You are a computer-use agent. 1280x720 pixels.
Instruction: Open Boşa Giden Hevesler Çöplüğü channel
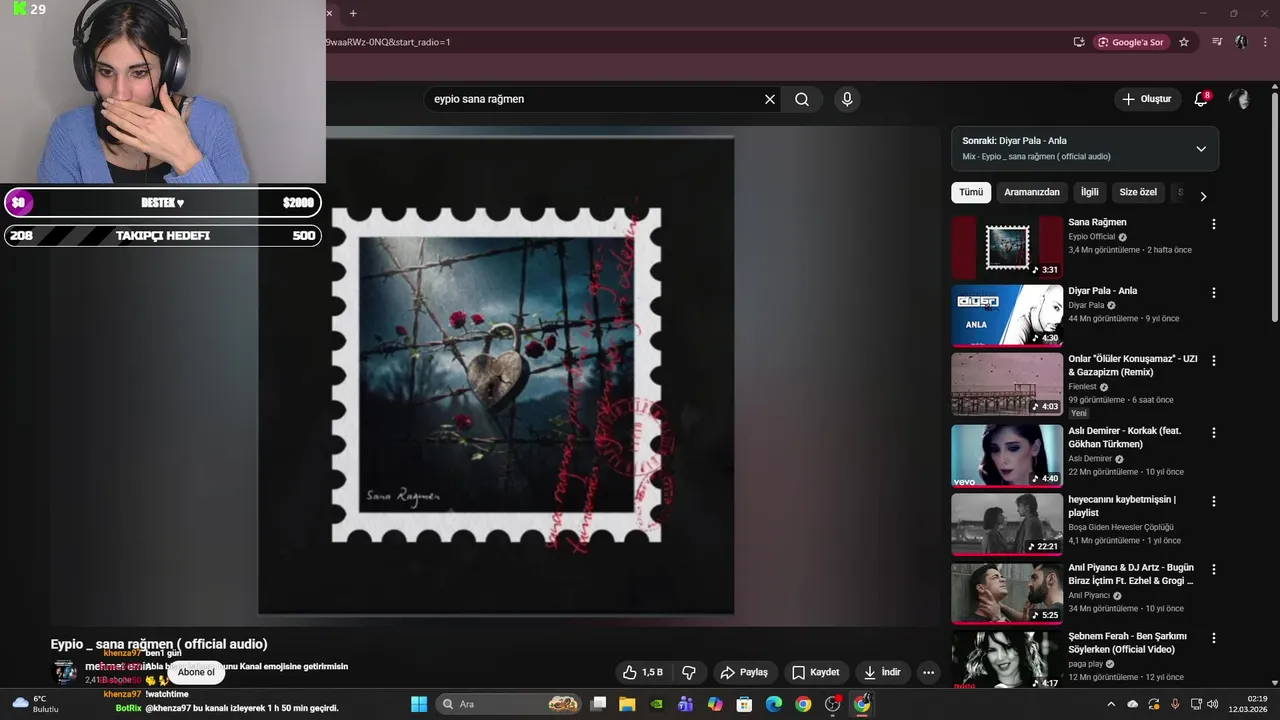pos(1121,527)
